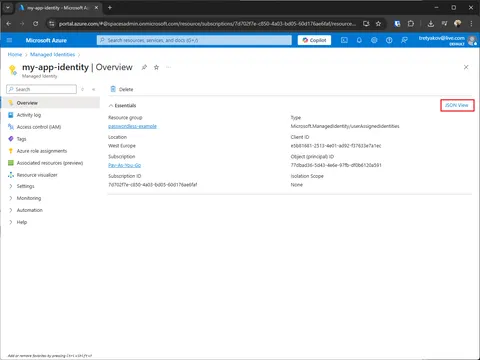This screenshot has height=360, width=480.
Task: Click the Bitwarden shield extension icon
Action: point(397,24)
